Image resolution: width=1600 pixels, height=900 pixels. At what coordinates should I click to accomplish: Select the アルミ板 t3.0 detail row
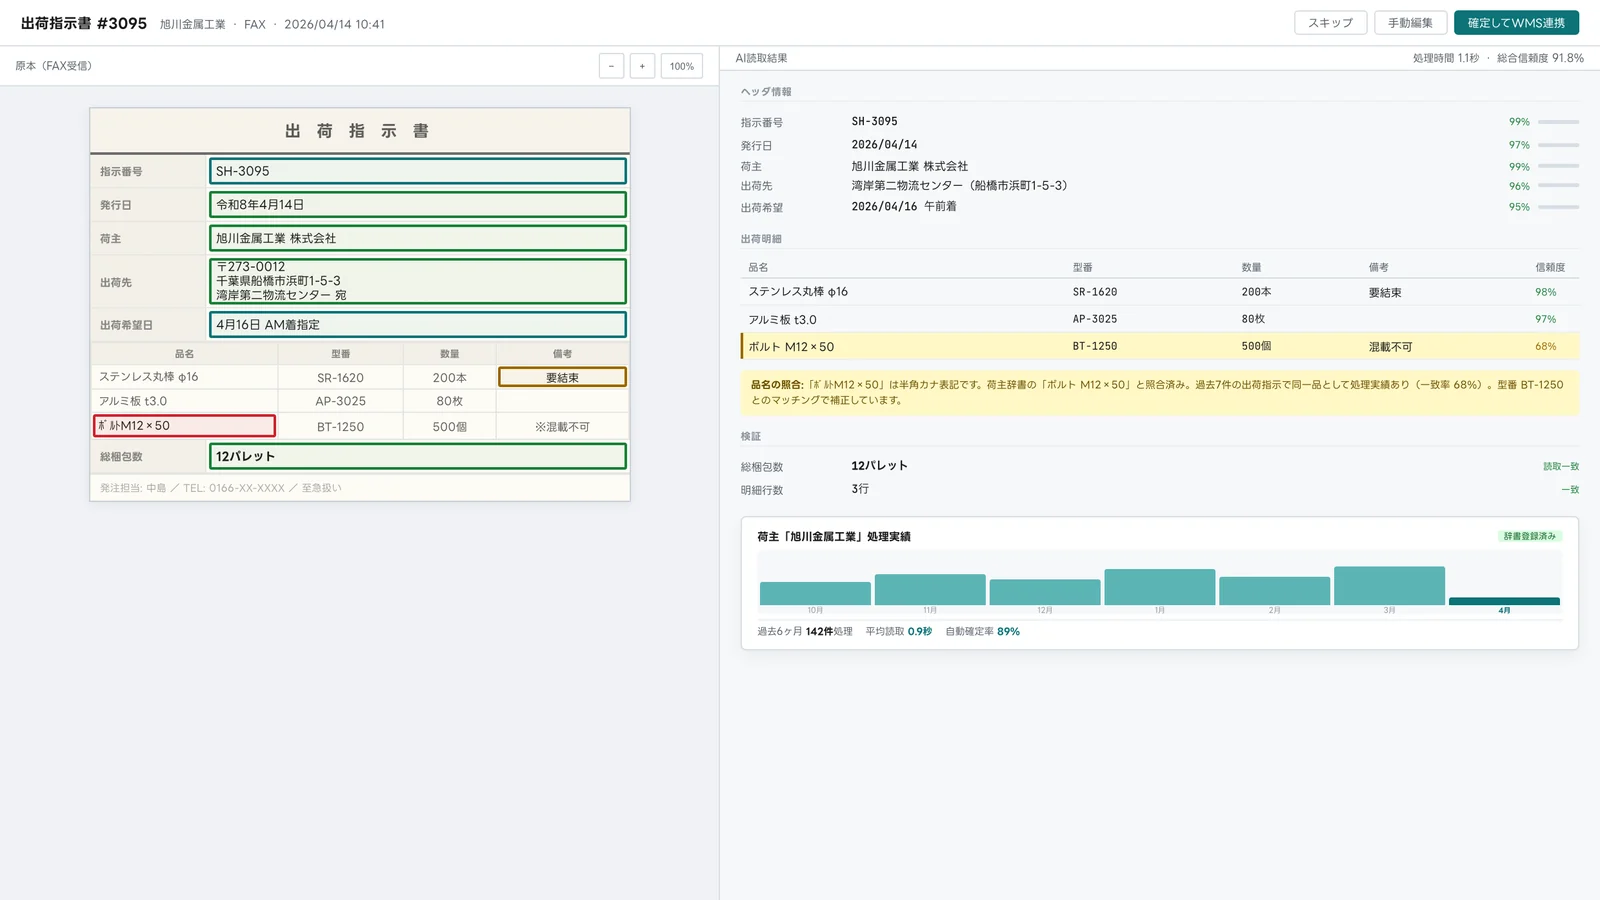(x=1160, y=319)
